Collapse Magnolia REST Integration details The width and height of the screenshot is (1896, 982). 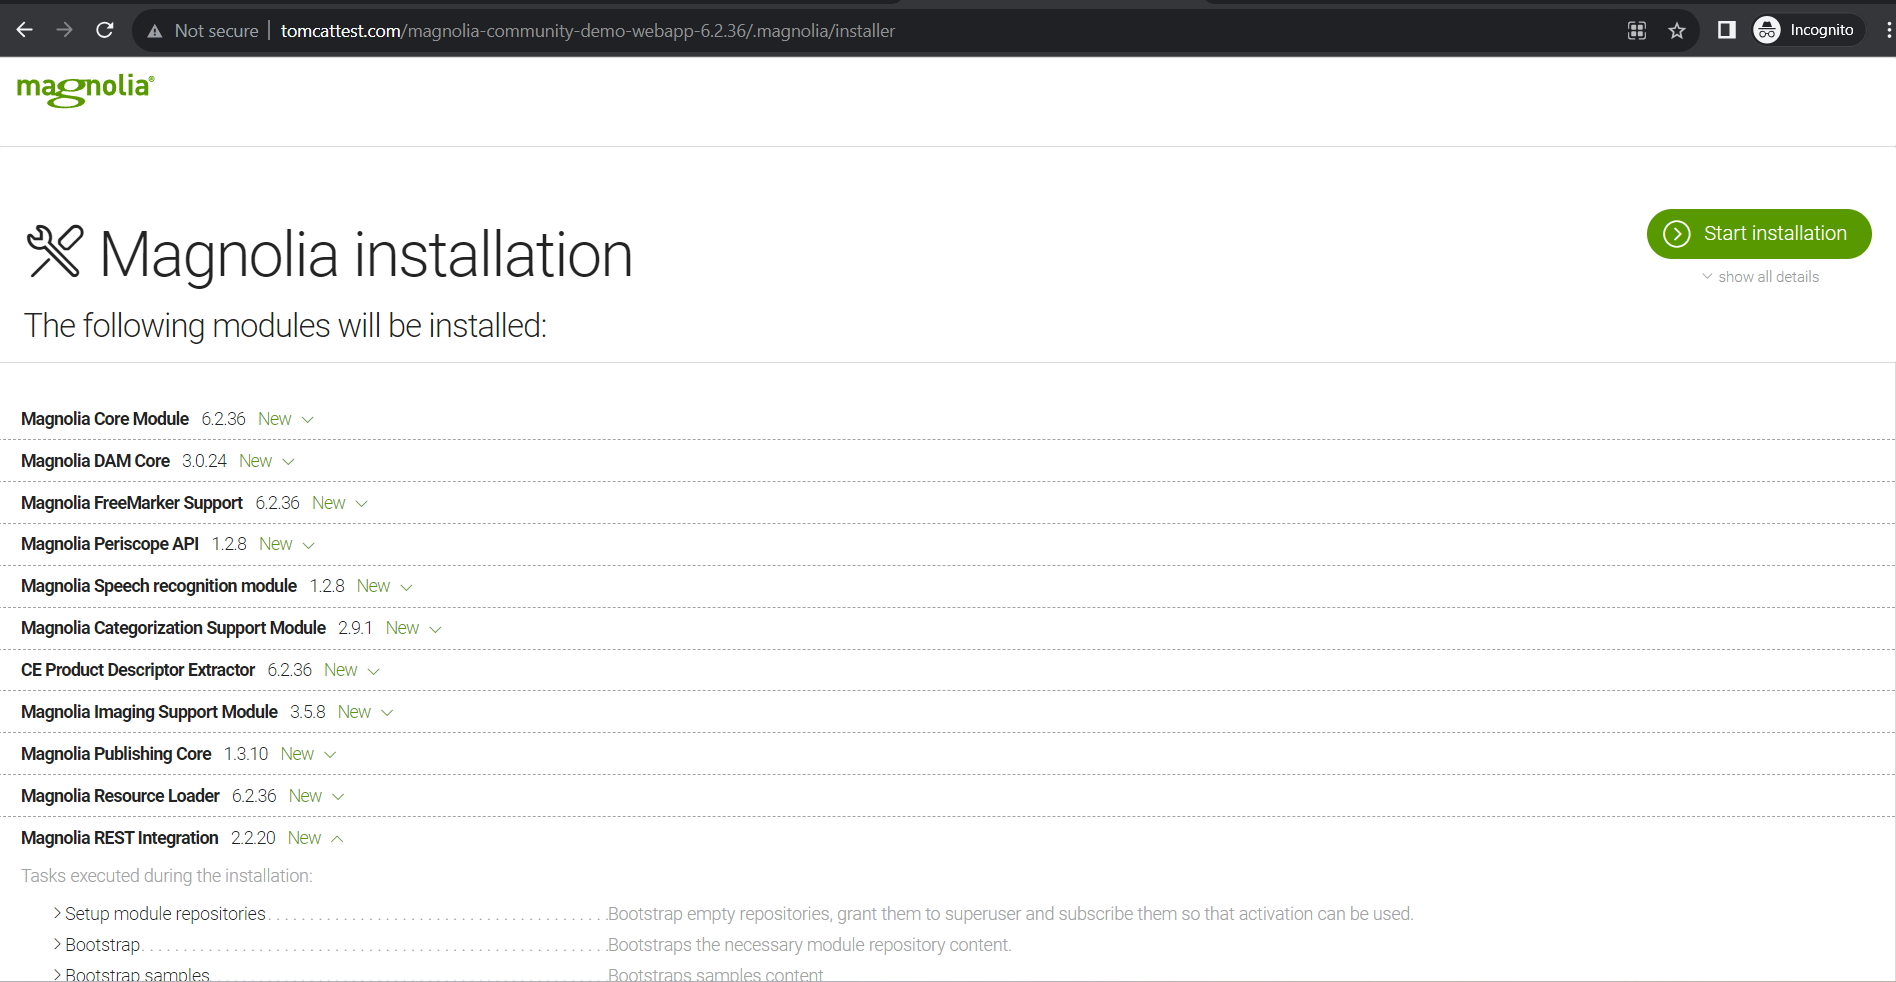pos(338,839)
